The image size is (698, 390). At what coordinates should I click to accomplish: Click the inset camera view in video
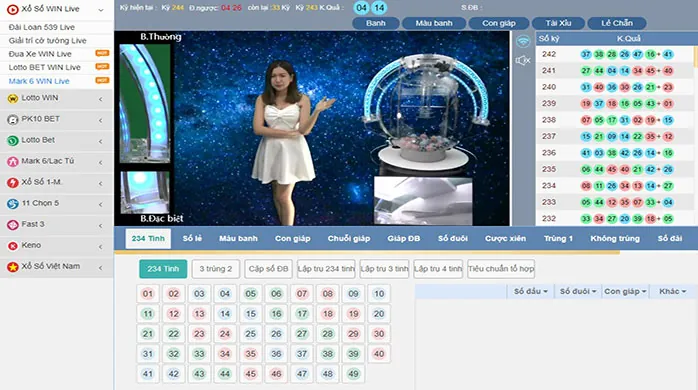[x=423, y=200]
